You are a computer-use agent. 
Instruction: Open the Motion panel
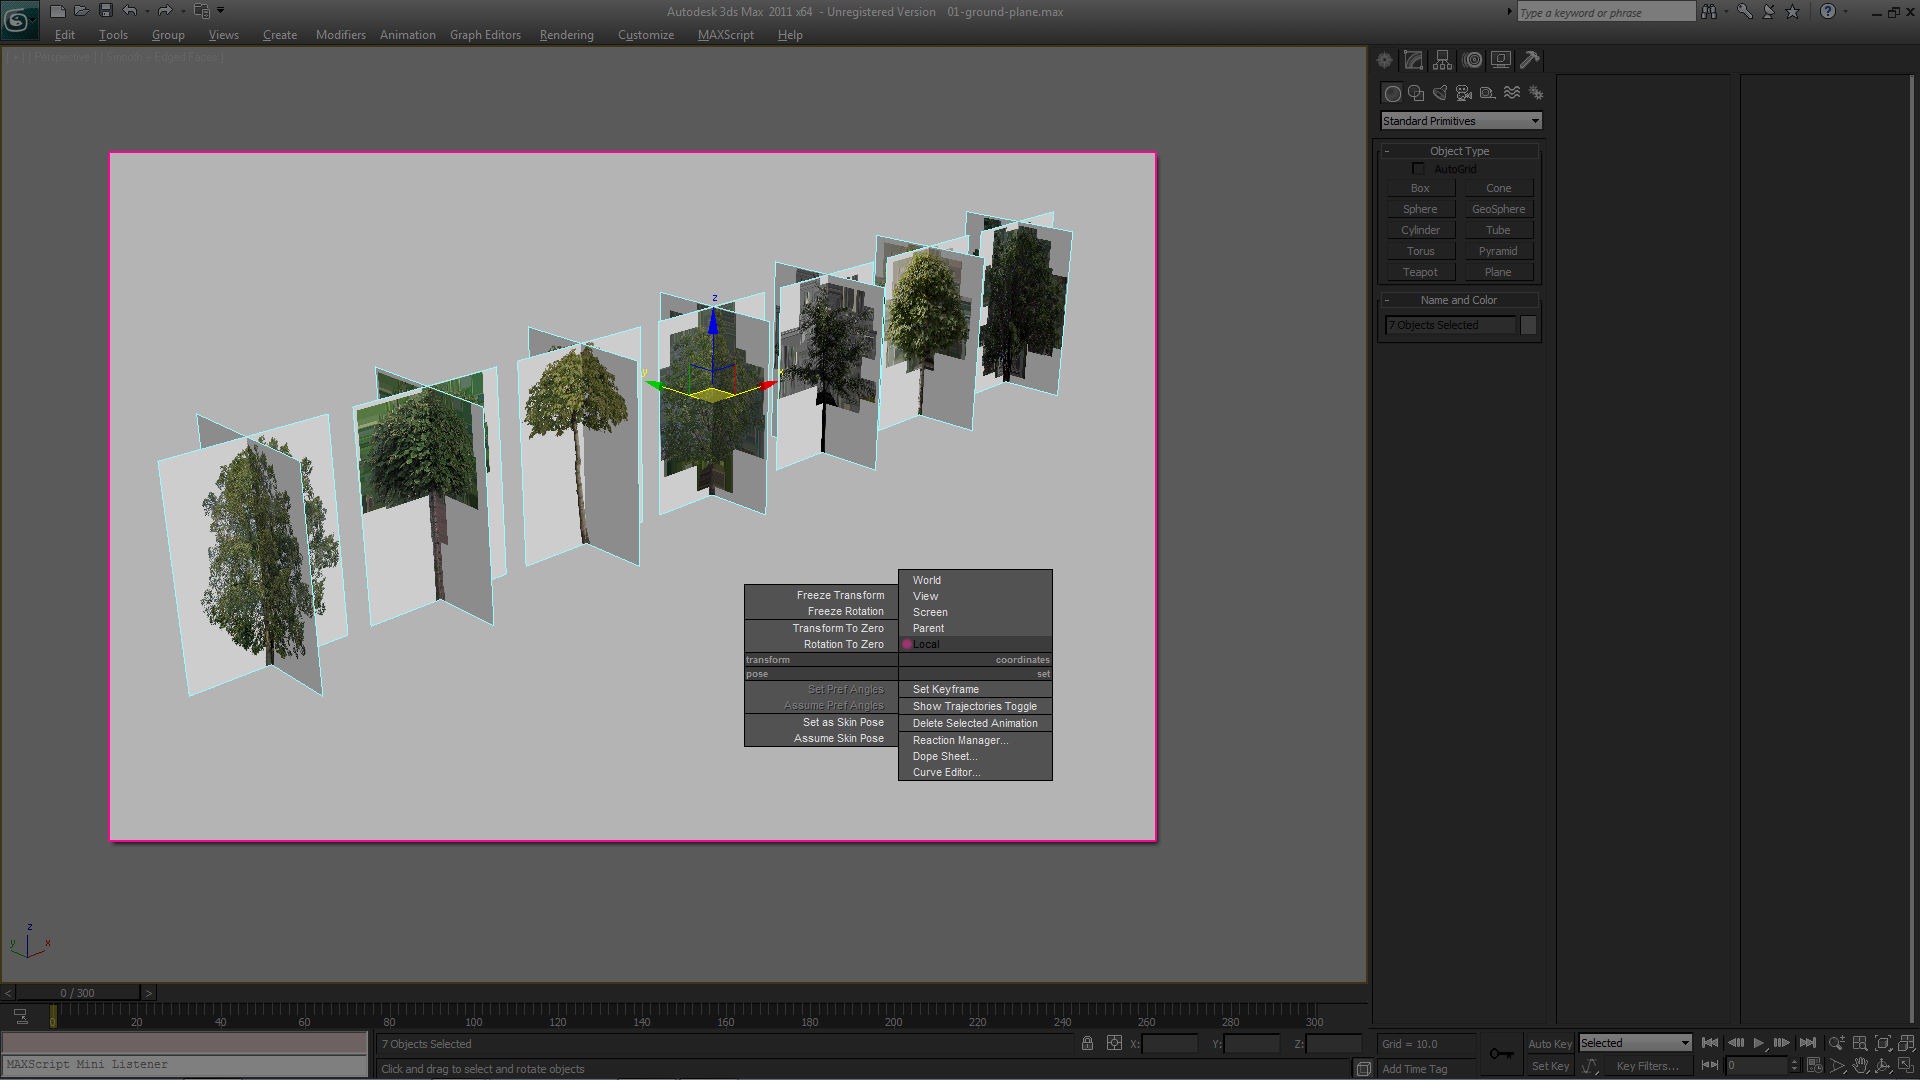coord(1472,60)
